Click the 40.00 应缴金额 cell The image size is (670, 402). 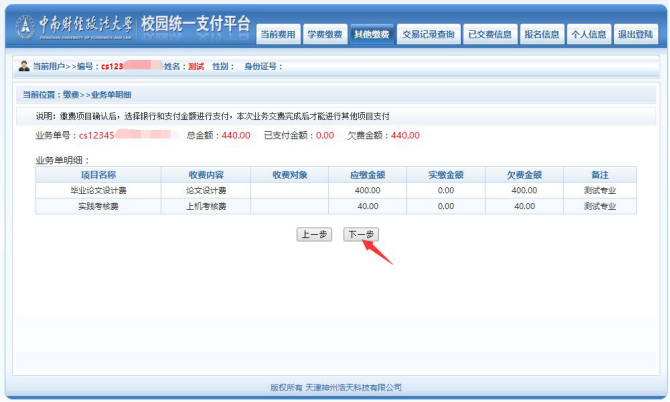click(368, 206)
